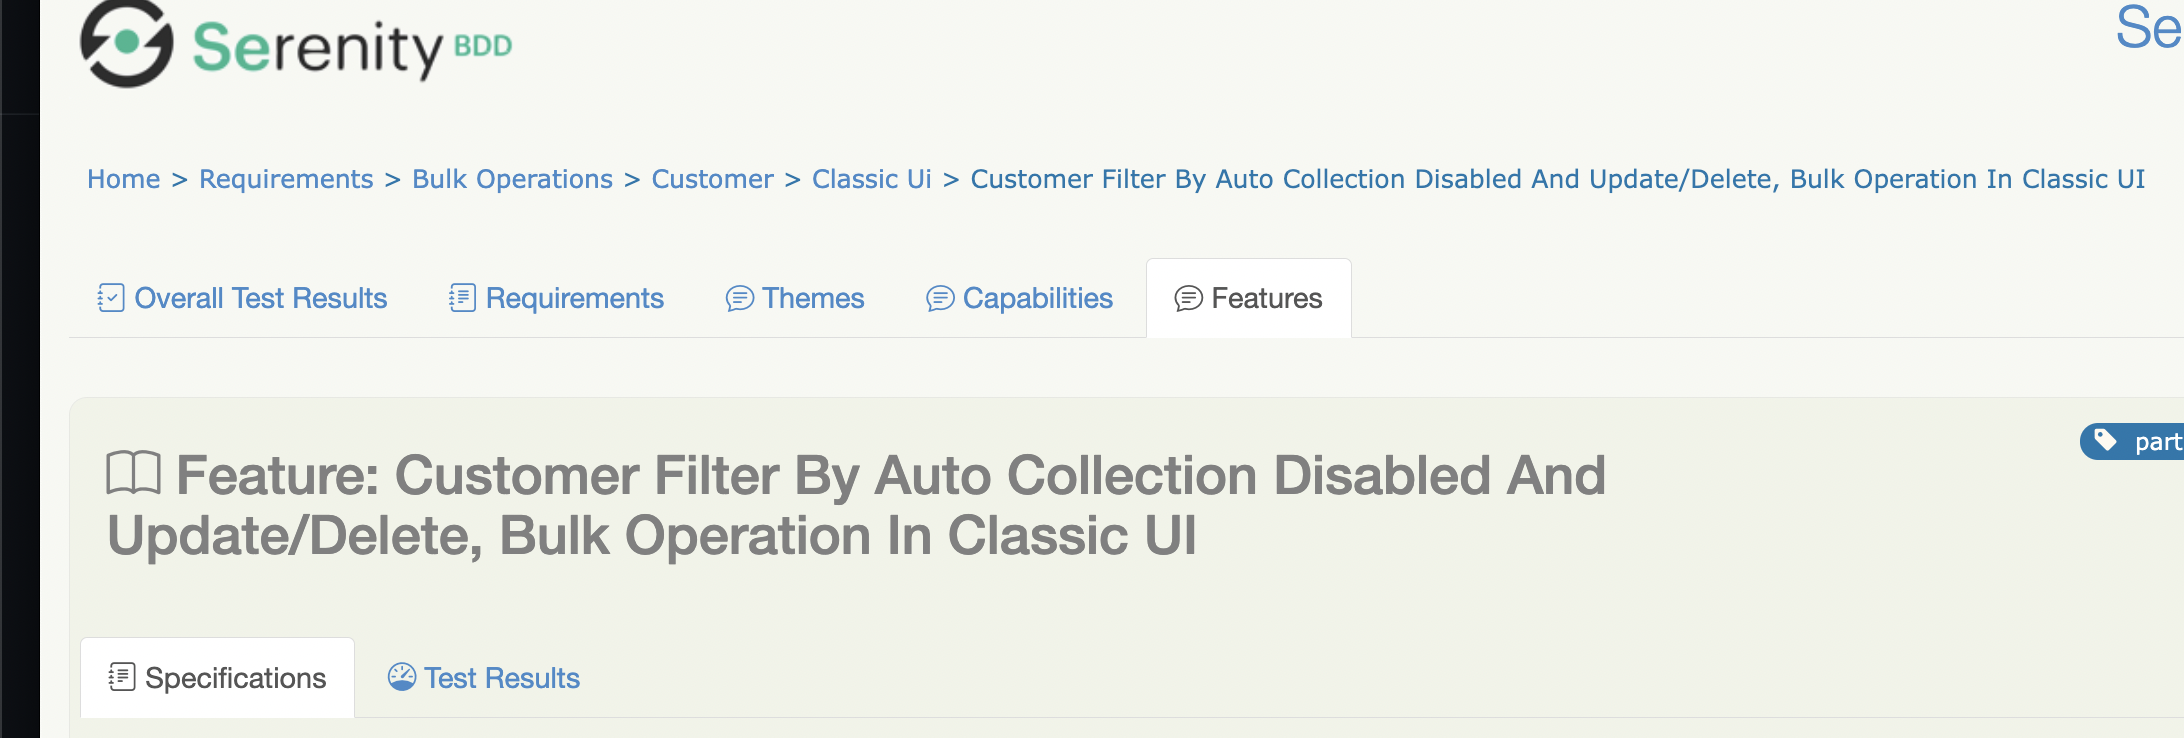
Task: Navigate to Bulk Operations via breadcrumb
Action: [512, 179]
